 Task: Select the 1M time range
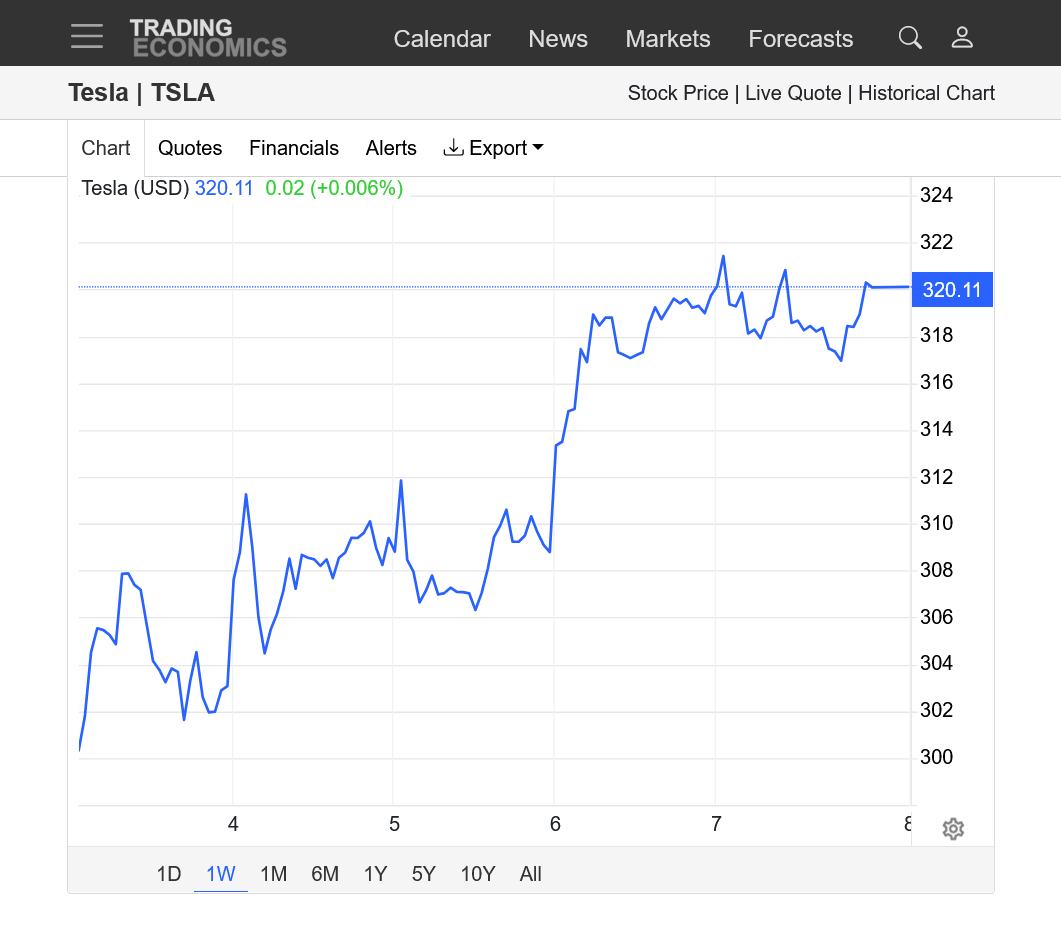273,874
